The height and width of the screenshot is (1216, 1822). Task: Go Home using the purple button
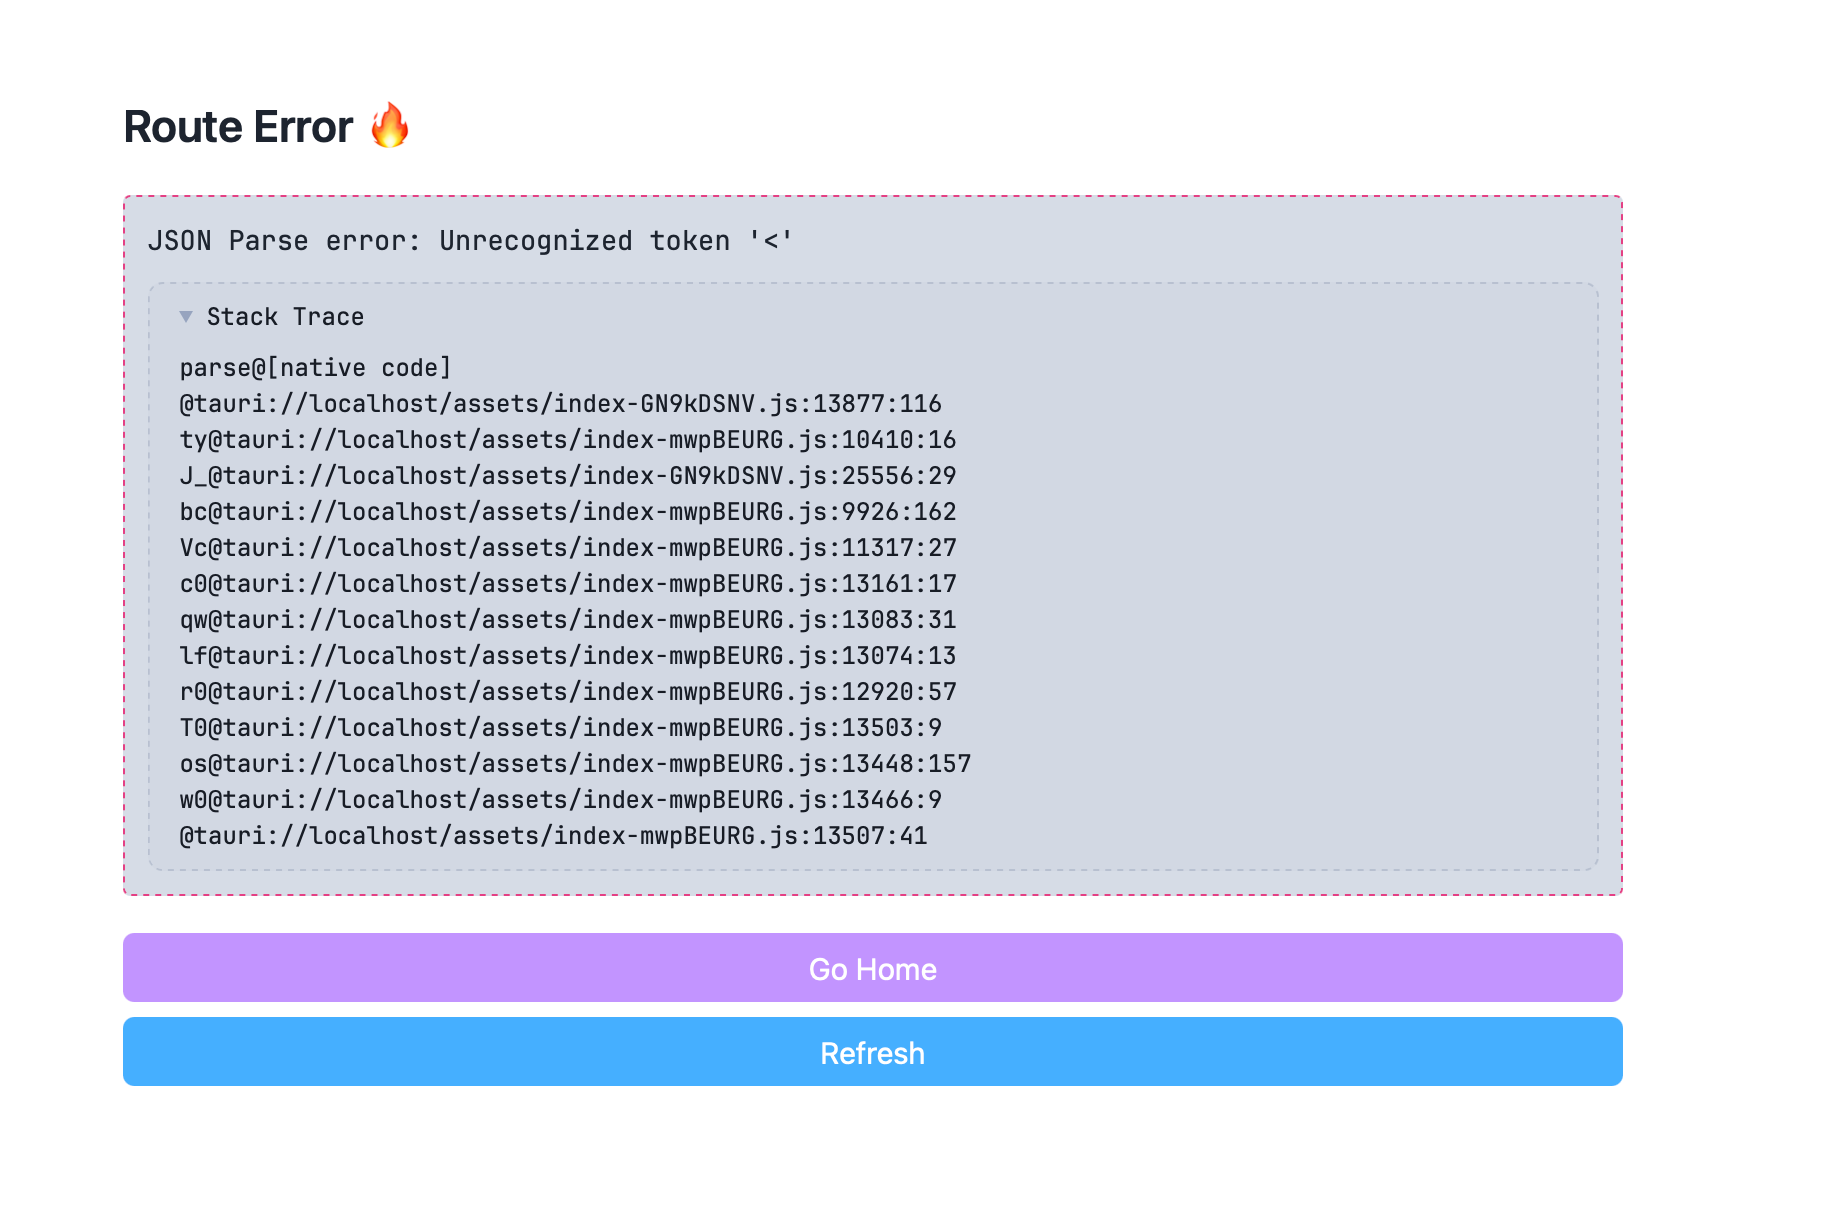872,968
